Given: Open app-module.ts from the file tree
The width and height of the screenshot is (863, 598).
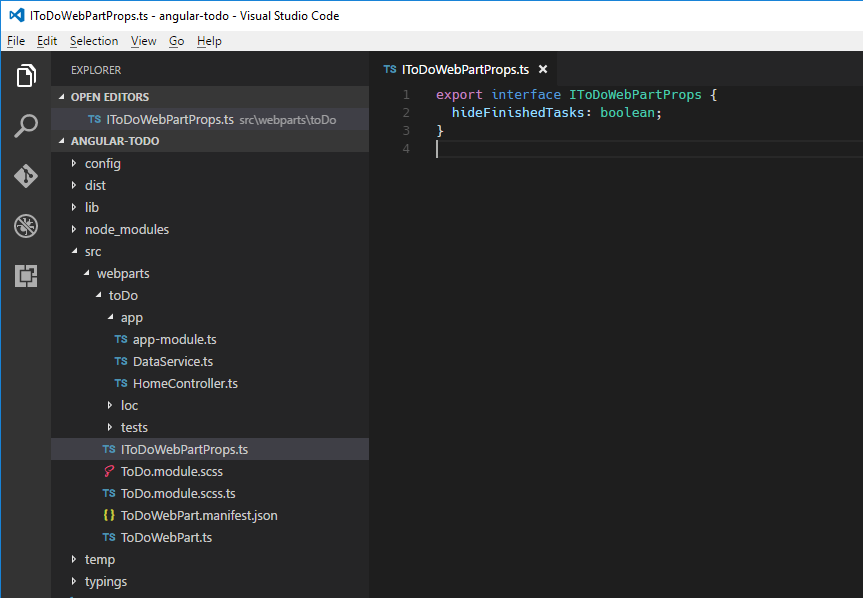Looking at the screenshot, I should point(174,339).
